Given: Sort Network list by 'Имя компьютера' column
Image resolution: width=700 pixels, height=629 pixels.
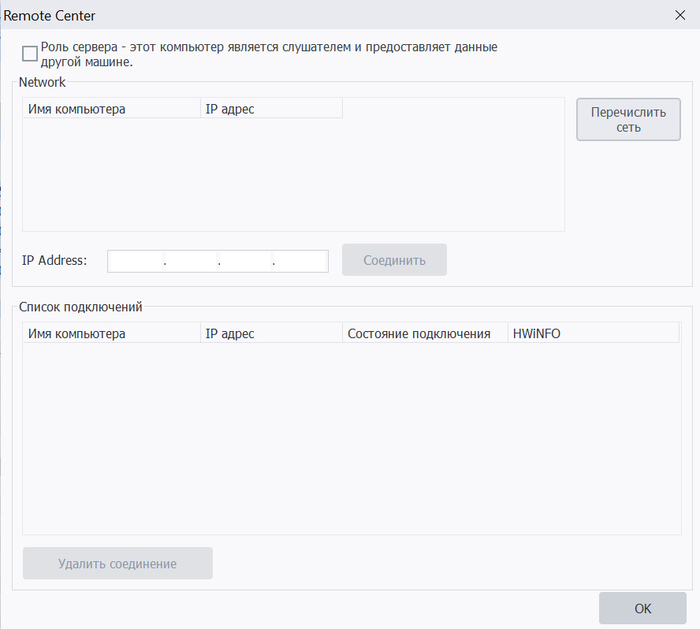Looking at the screenshot, I should tap(111, 108).
